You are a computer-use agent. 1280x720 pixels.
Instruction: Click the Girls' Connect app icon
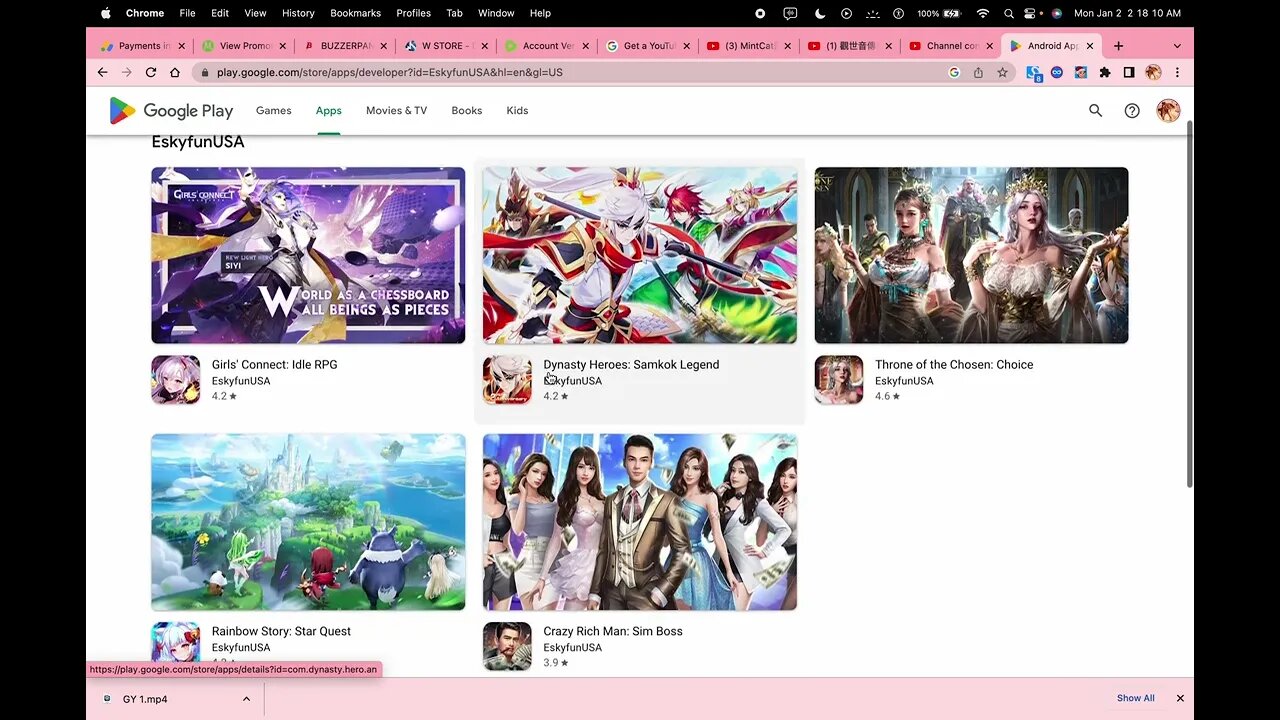click(x=175, y=380)
